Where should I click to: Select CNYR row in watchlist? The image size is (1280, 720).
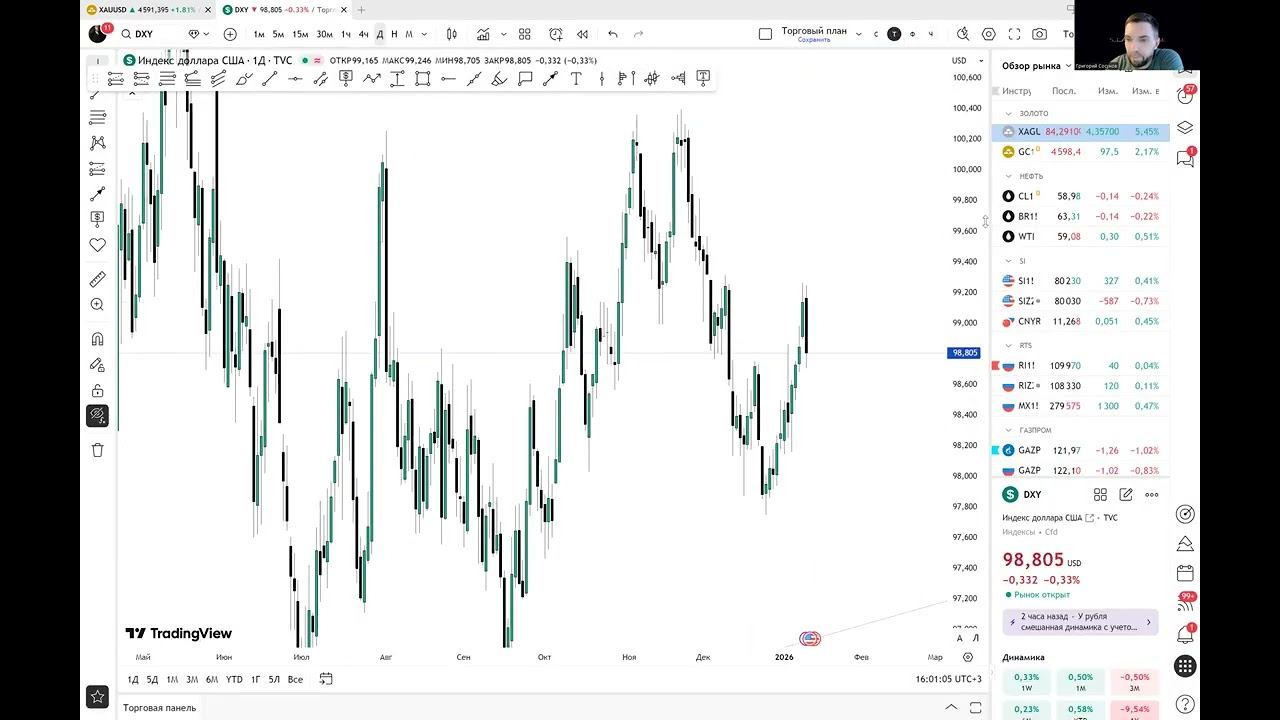click(x=1081, y=322)
